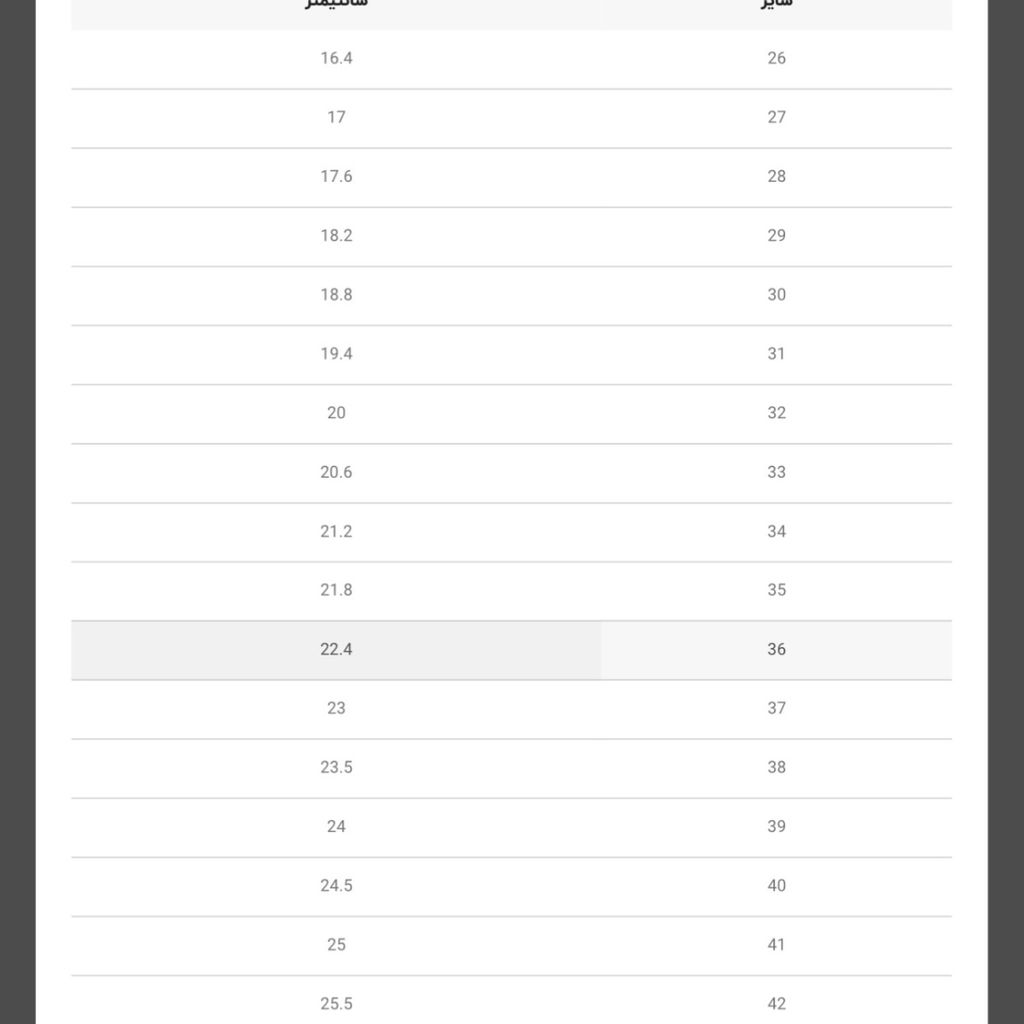Click the 24.5 centimeter value
The width and height of the screenshot is (1024, 1024).
point(336,886)
